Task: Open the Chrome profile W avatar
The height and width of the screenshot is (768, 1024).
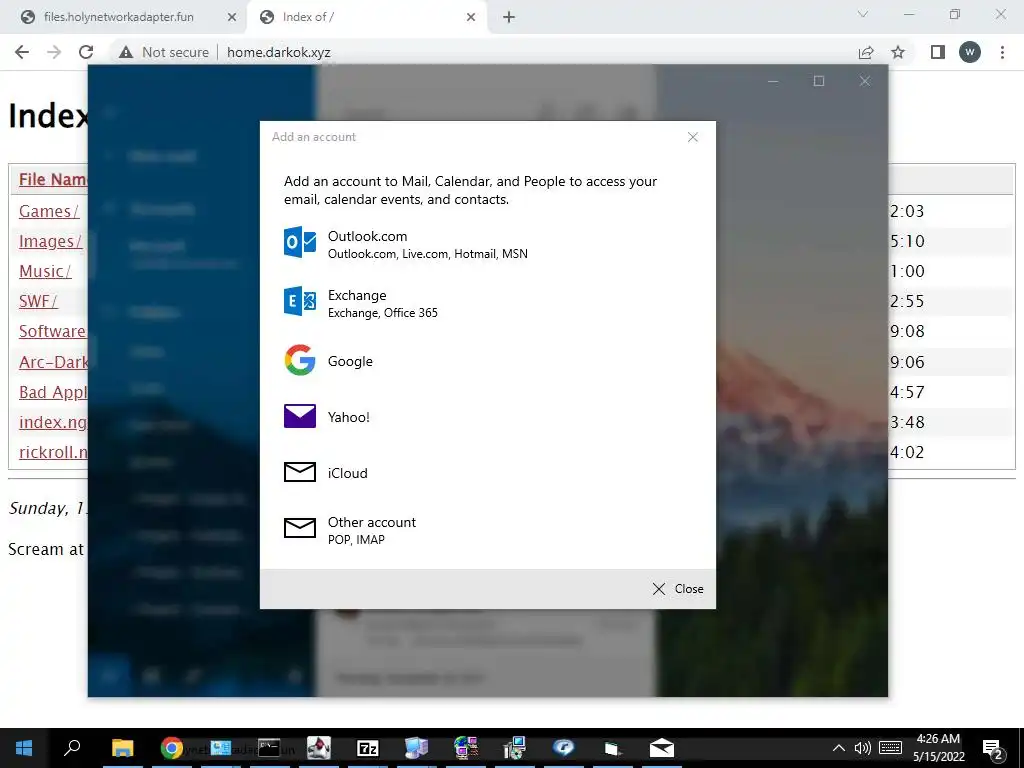Action: click(970, 52)
